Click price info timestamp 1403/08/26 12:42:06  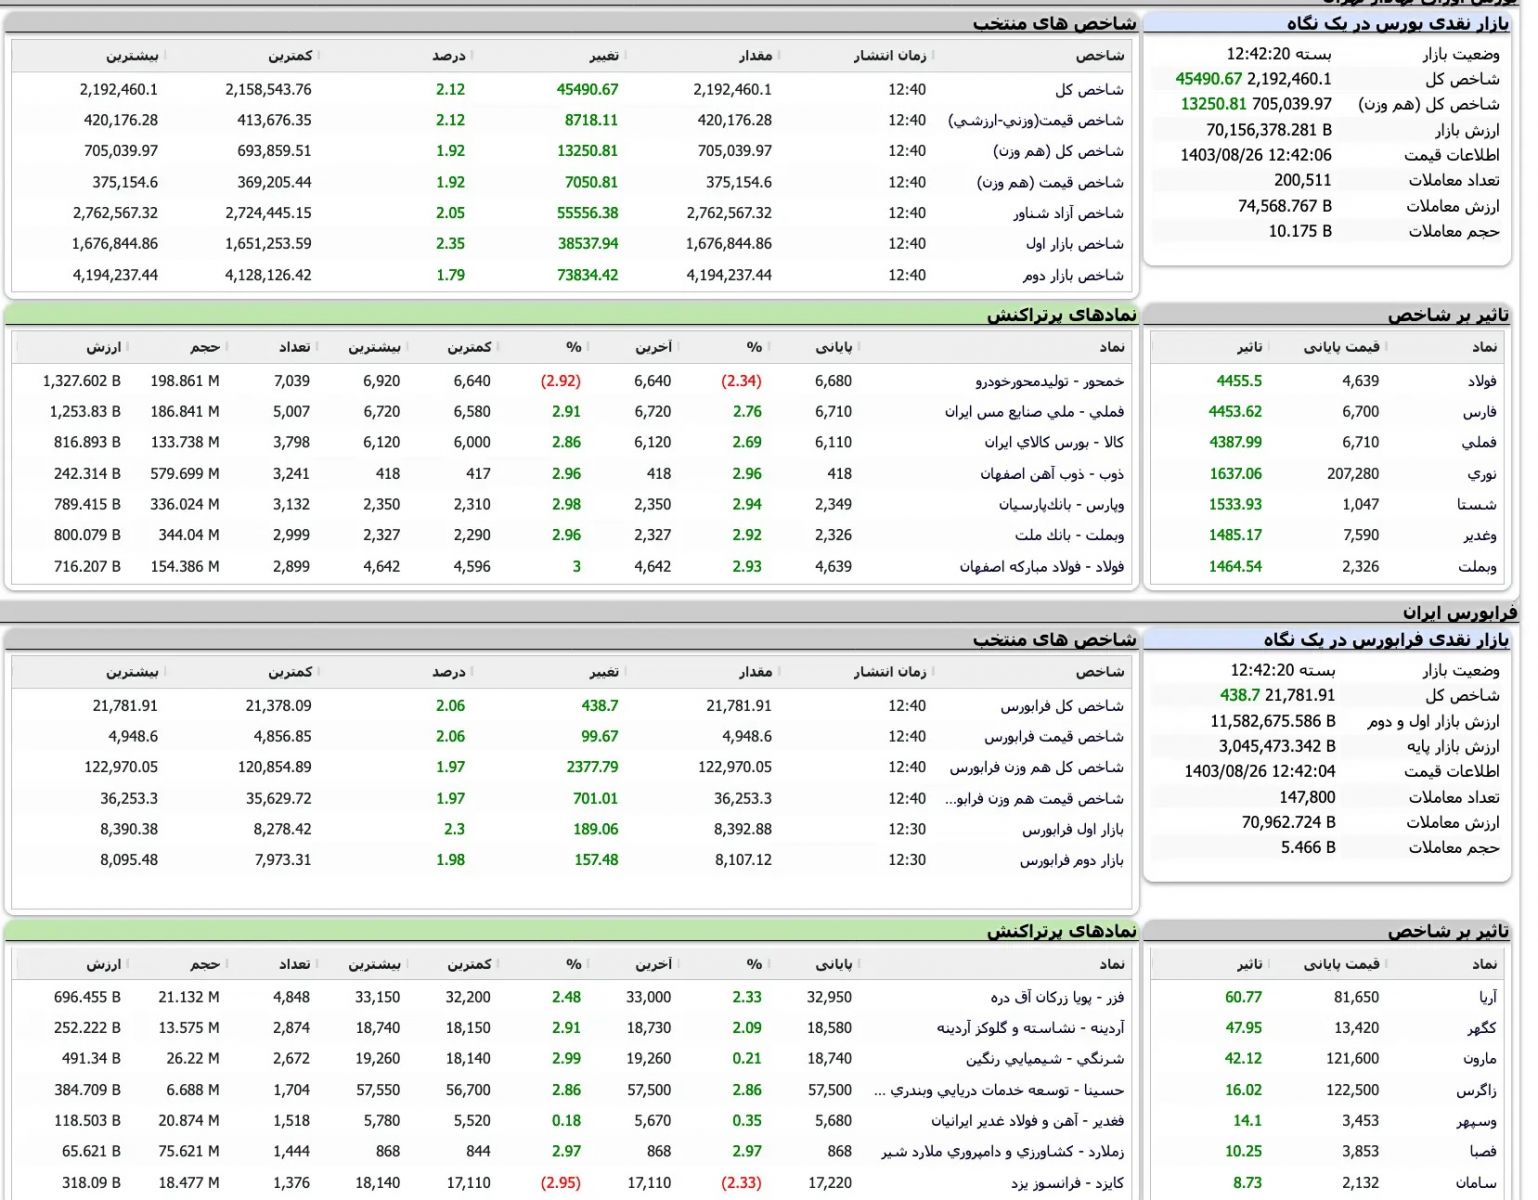pyautogui.click(x=1256, y=155)
